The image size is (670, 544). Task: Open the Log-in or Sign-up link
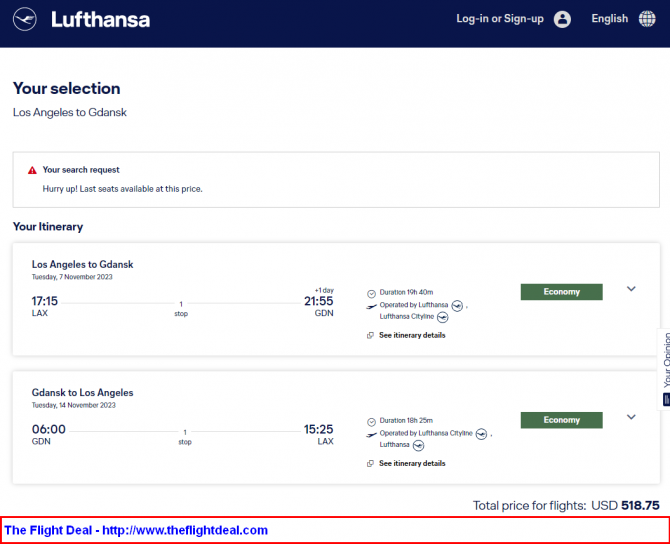pos(500,19)
